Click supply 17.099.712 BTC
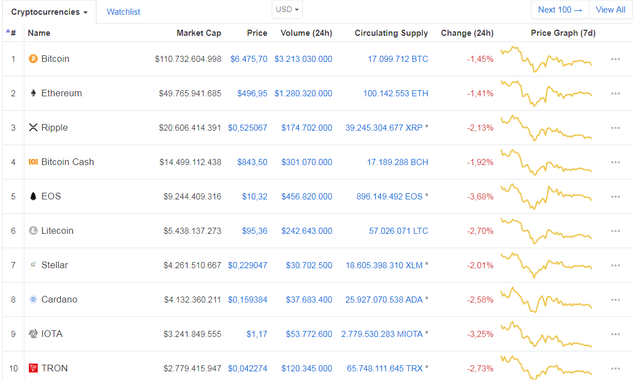Image resolution: width=640 pixels, height=380 pixels. [398, 59]
